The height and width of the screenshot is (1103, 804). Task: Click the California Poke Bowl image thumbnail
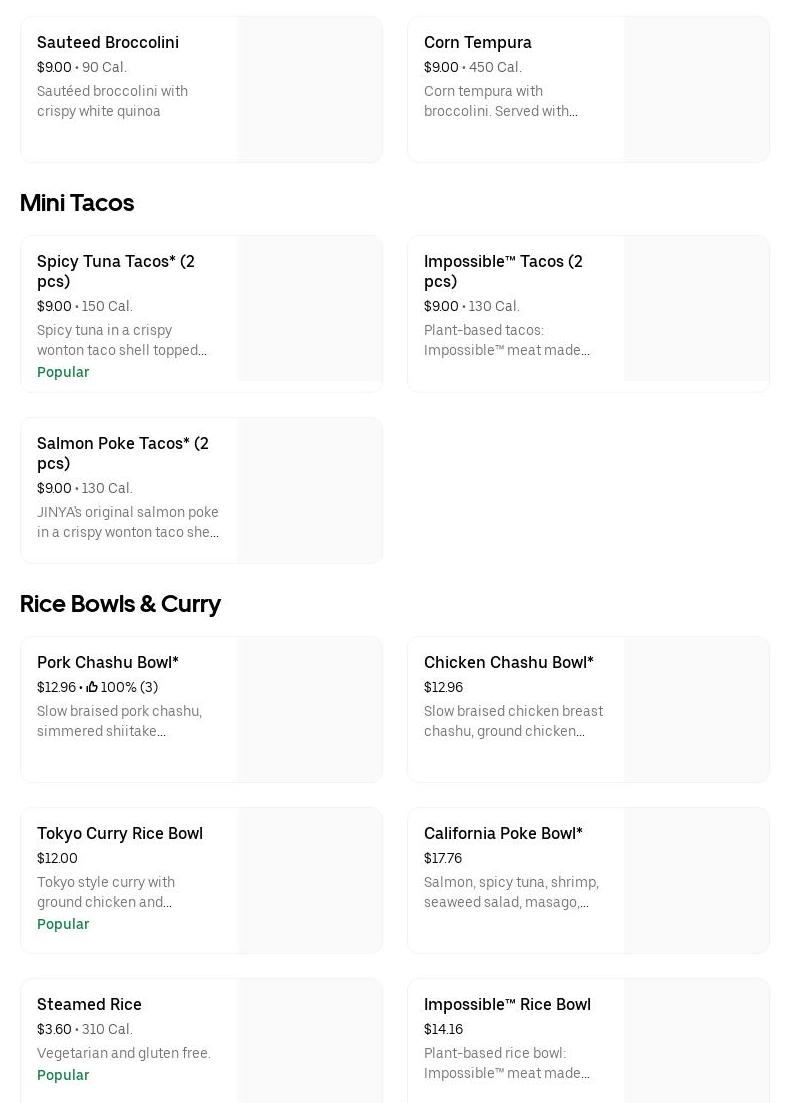(697, 881)
